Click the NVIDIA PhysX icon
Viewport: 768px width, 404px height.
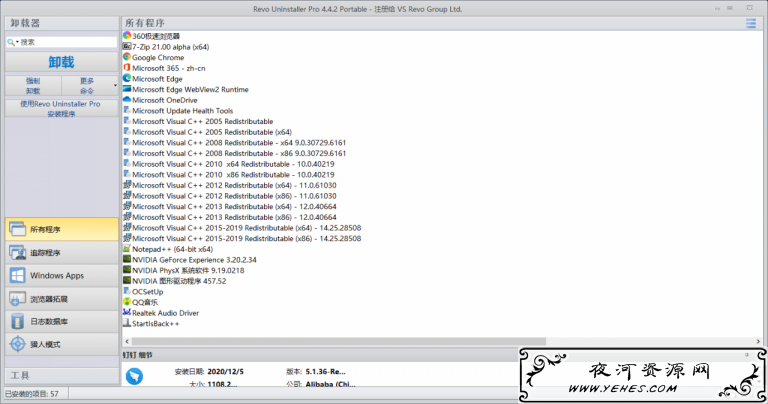[127, 270]
